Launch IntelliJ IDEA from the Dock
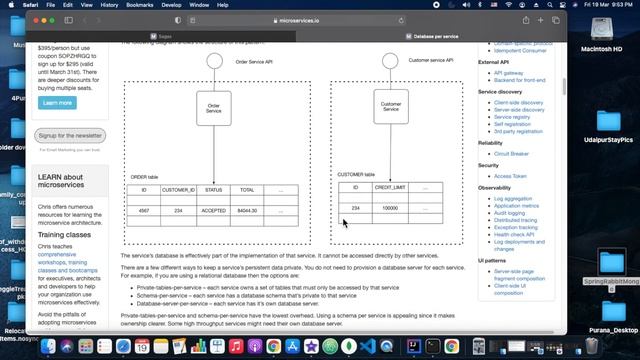The width and height of the screenshot is (640, 360). pyautogui.click(x=413, y=347)
